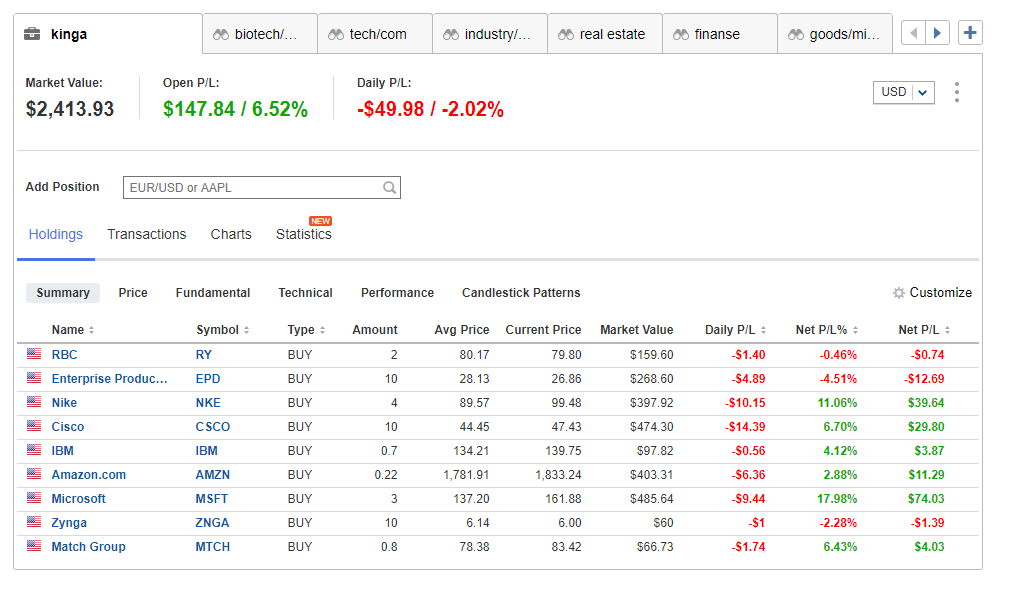Viewport: 1009px width, 589px height.
Task: Click Nike daily P/L -$10.15
Action: point(745,403)
